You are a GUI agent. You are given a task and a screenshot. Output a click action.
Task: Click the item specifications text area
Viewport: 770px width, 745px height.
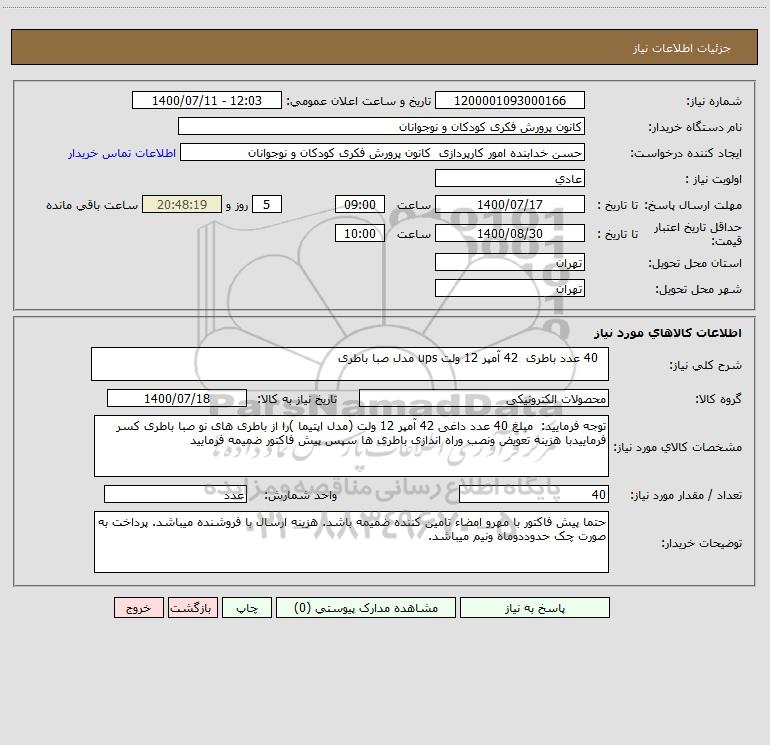tap(351, 446)
